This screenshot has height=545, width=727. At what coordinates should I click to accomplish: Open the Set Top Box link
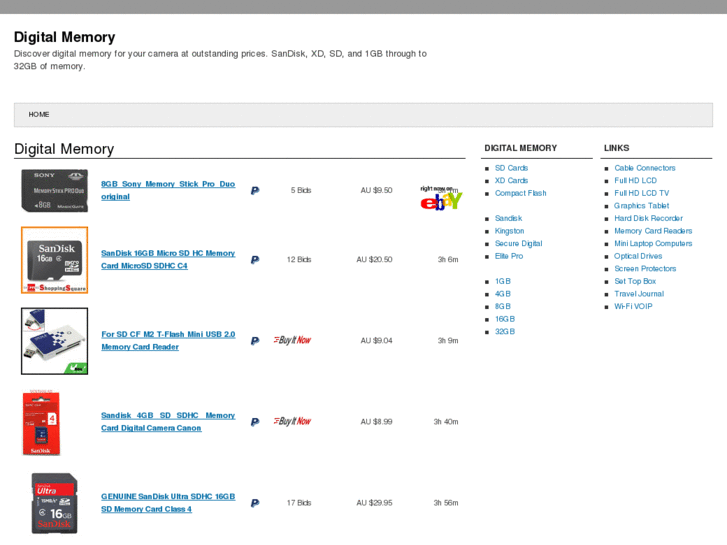[x=635, y=281]
